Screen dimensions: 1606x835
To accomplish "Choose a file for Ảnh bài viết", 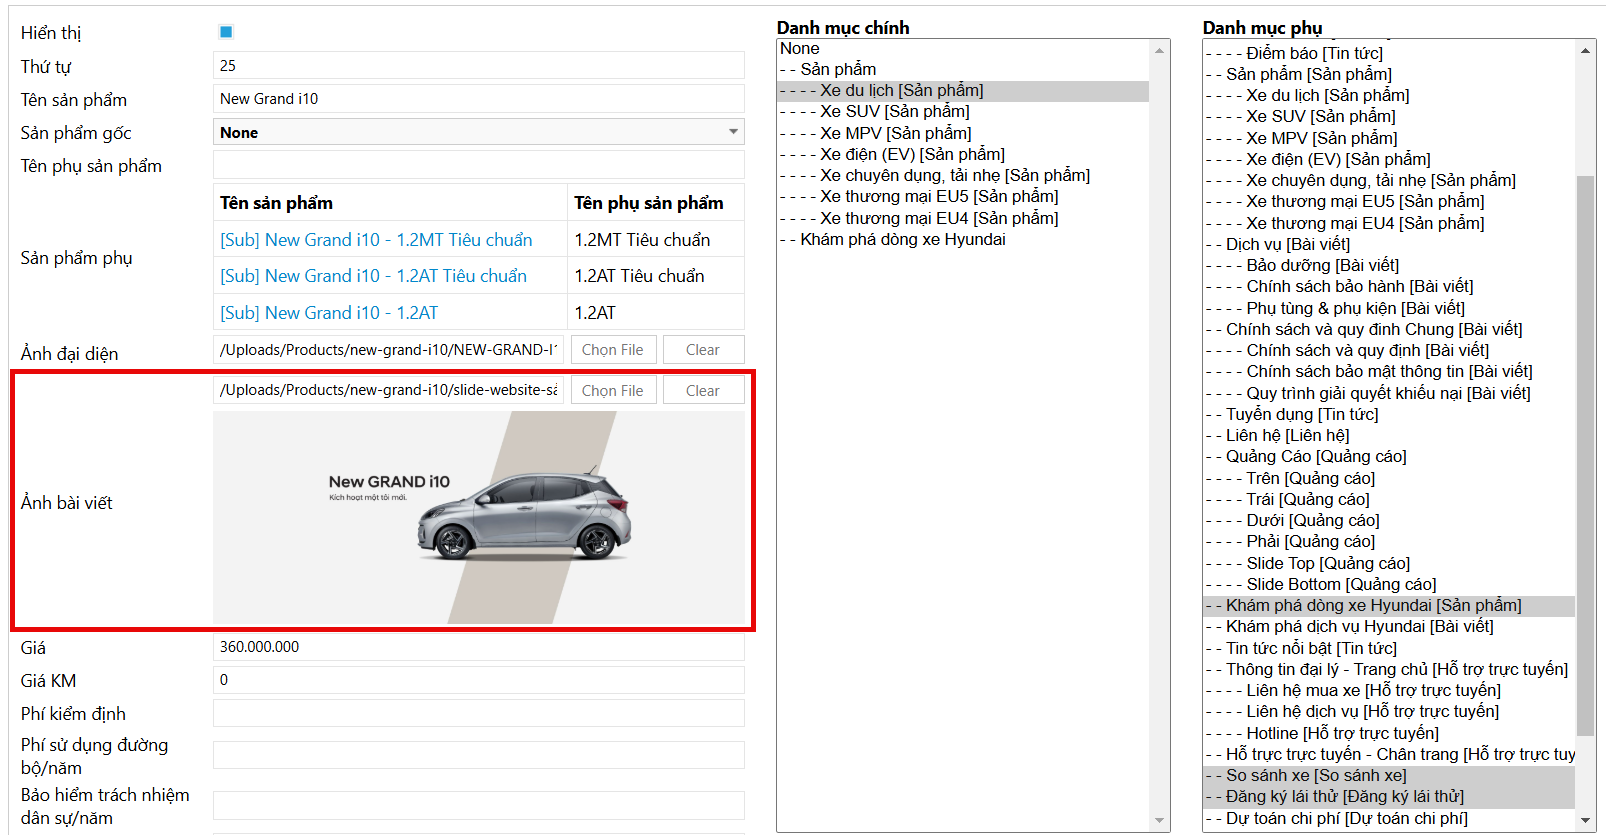I will point(613,391).
